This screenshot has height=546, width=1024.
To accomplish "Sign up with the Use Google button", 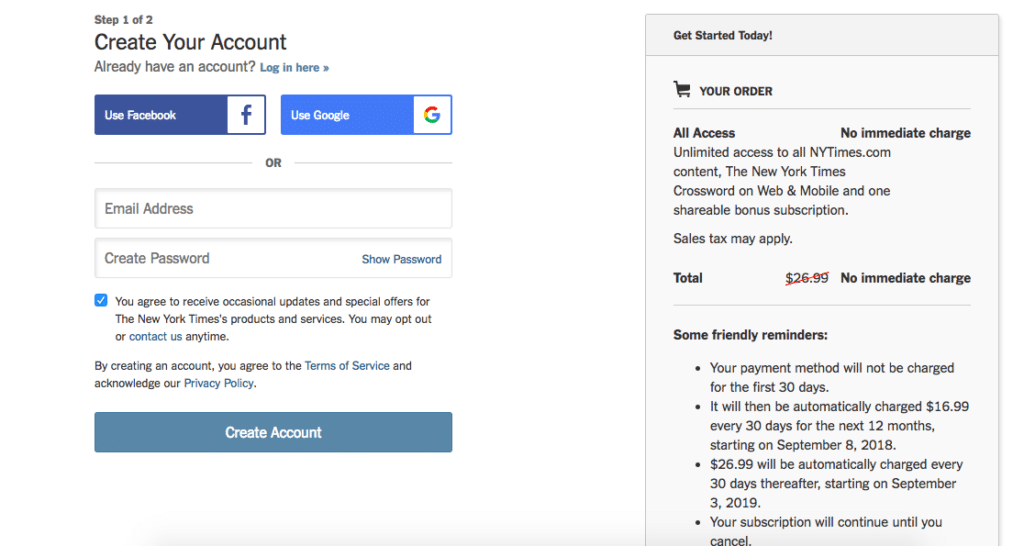I will tap(366, 115).
